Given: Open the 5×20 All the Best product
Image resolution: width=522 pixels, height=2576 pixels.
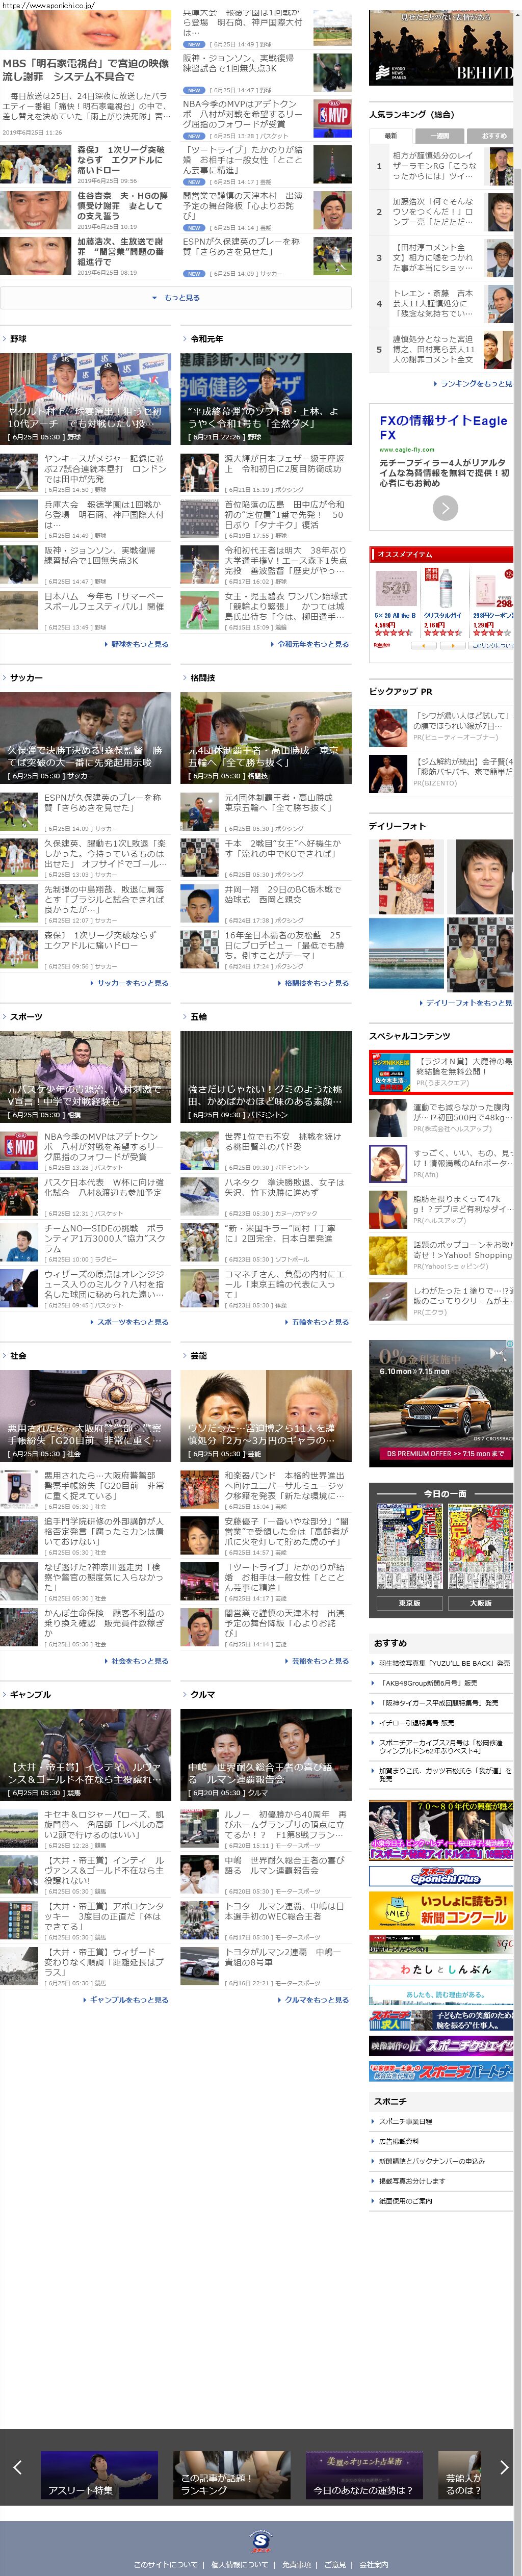Looking at the screenshot, I should tap(395, 601).
